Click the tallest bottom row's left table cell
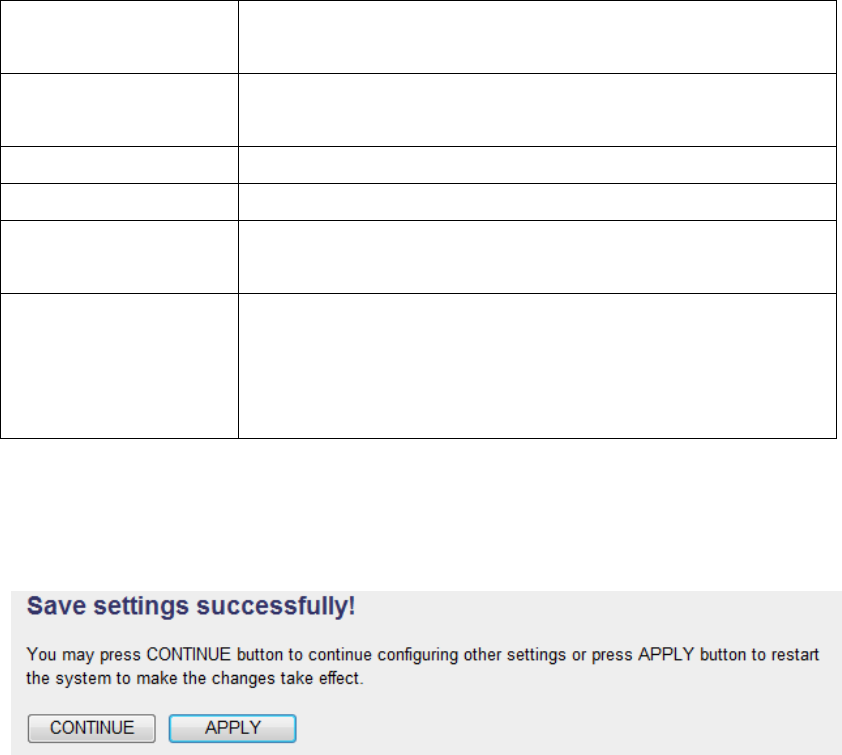This screenshot has width=842, height=755. (x=120, y=366)
